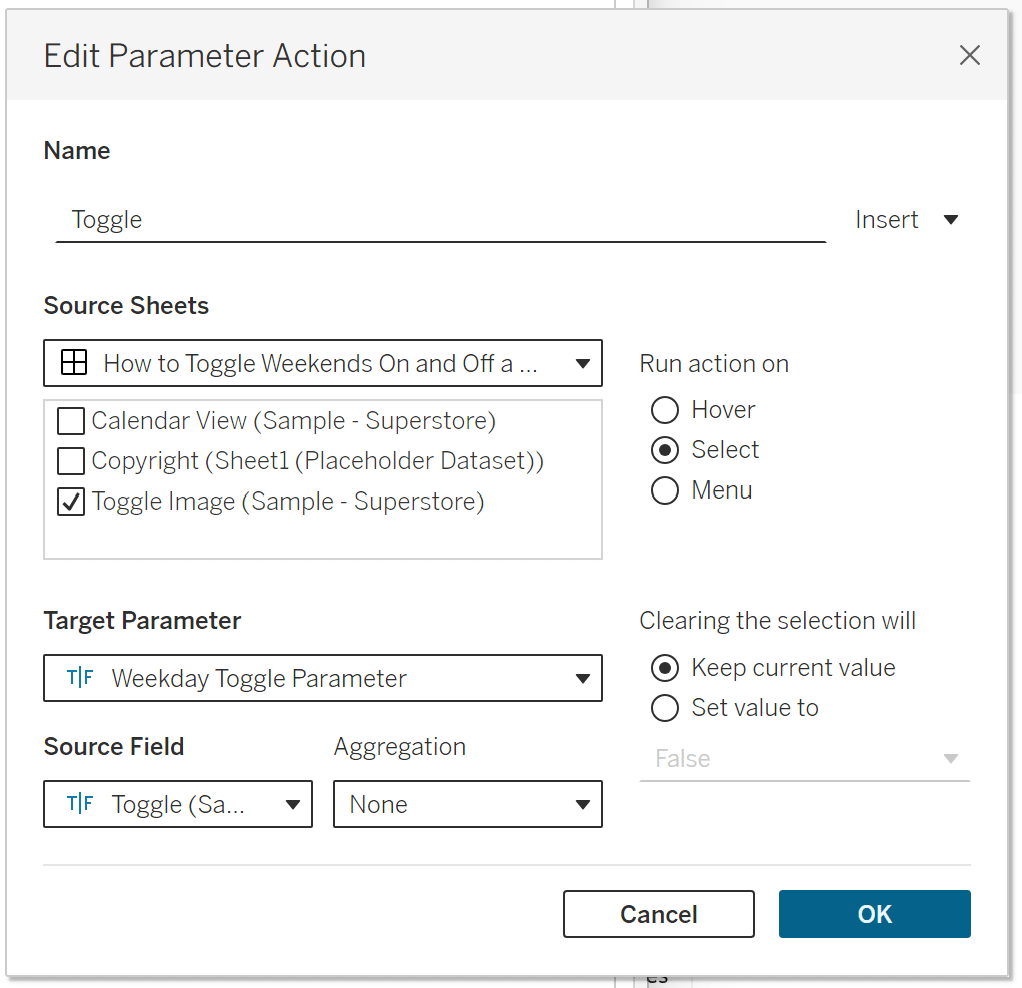Open the disabled False value dropdown
Screen dimensions: 1022x988
805,759
